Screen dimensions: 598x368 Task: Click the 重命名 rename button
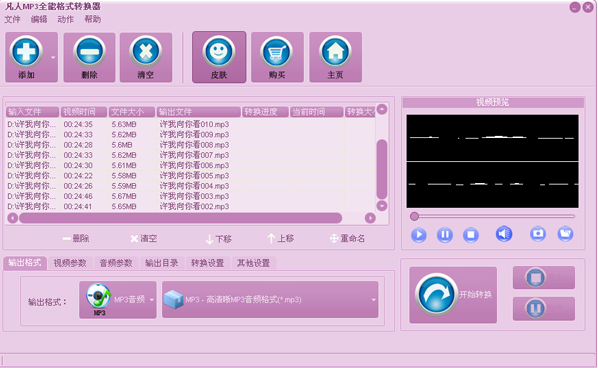347,239
